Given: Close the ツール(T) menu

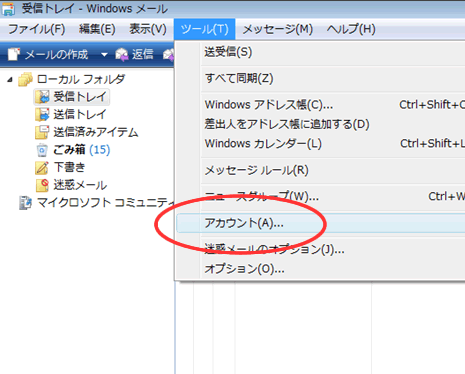Looking at the screenshot, I should click(204, 29).
